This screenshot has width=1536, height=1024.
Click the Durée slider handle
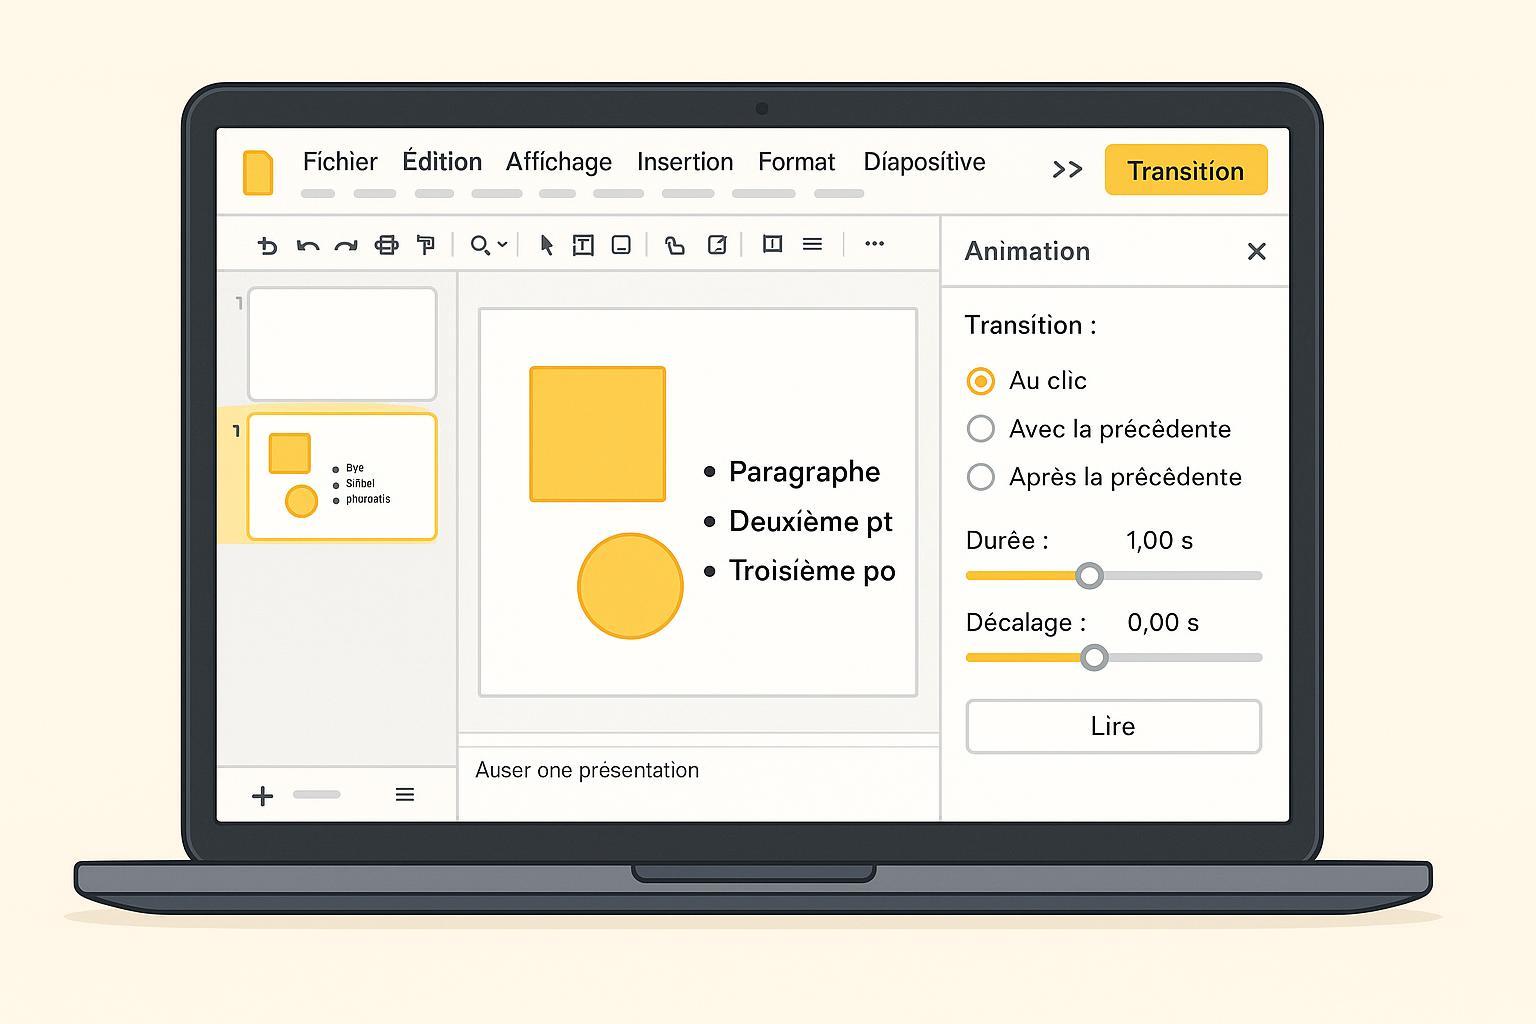click(x=1089, y=576)
